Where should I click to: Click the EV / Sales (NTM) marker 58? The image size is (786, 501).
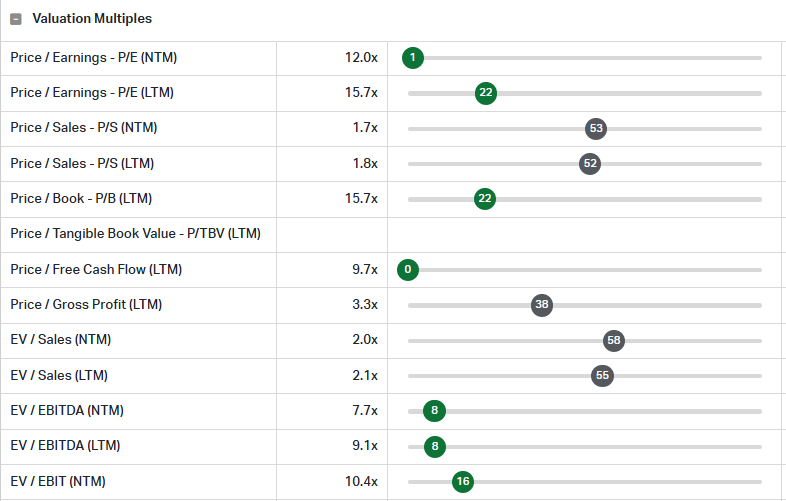(614, 340)
